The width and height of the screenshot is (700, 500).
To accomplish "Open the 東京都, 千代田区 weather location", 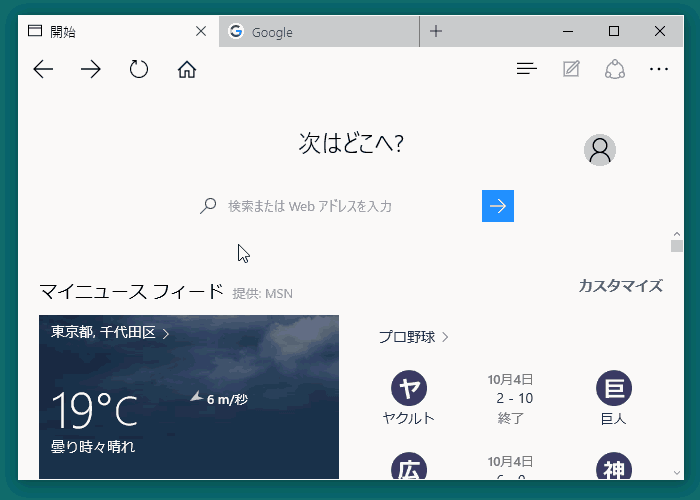I will pyautogui.click(x=110, y=333).
